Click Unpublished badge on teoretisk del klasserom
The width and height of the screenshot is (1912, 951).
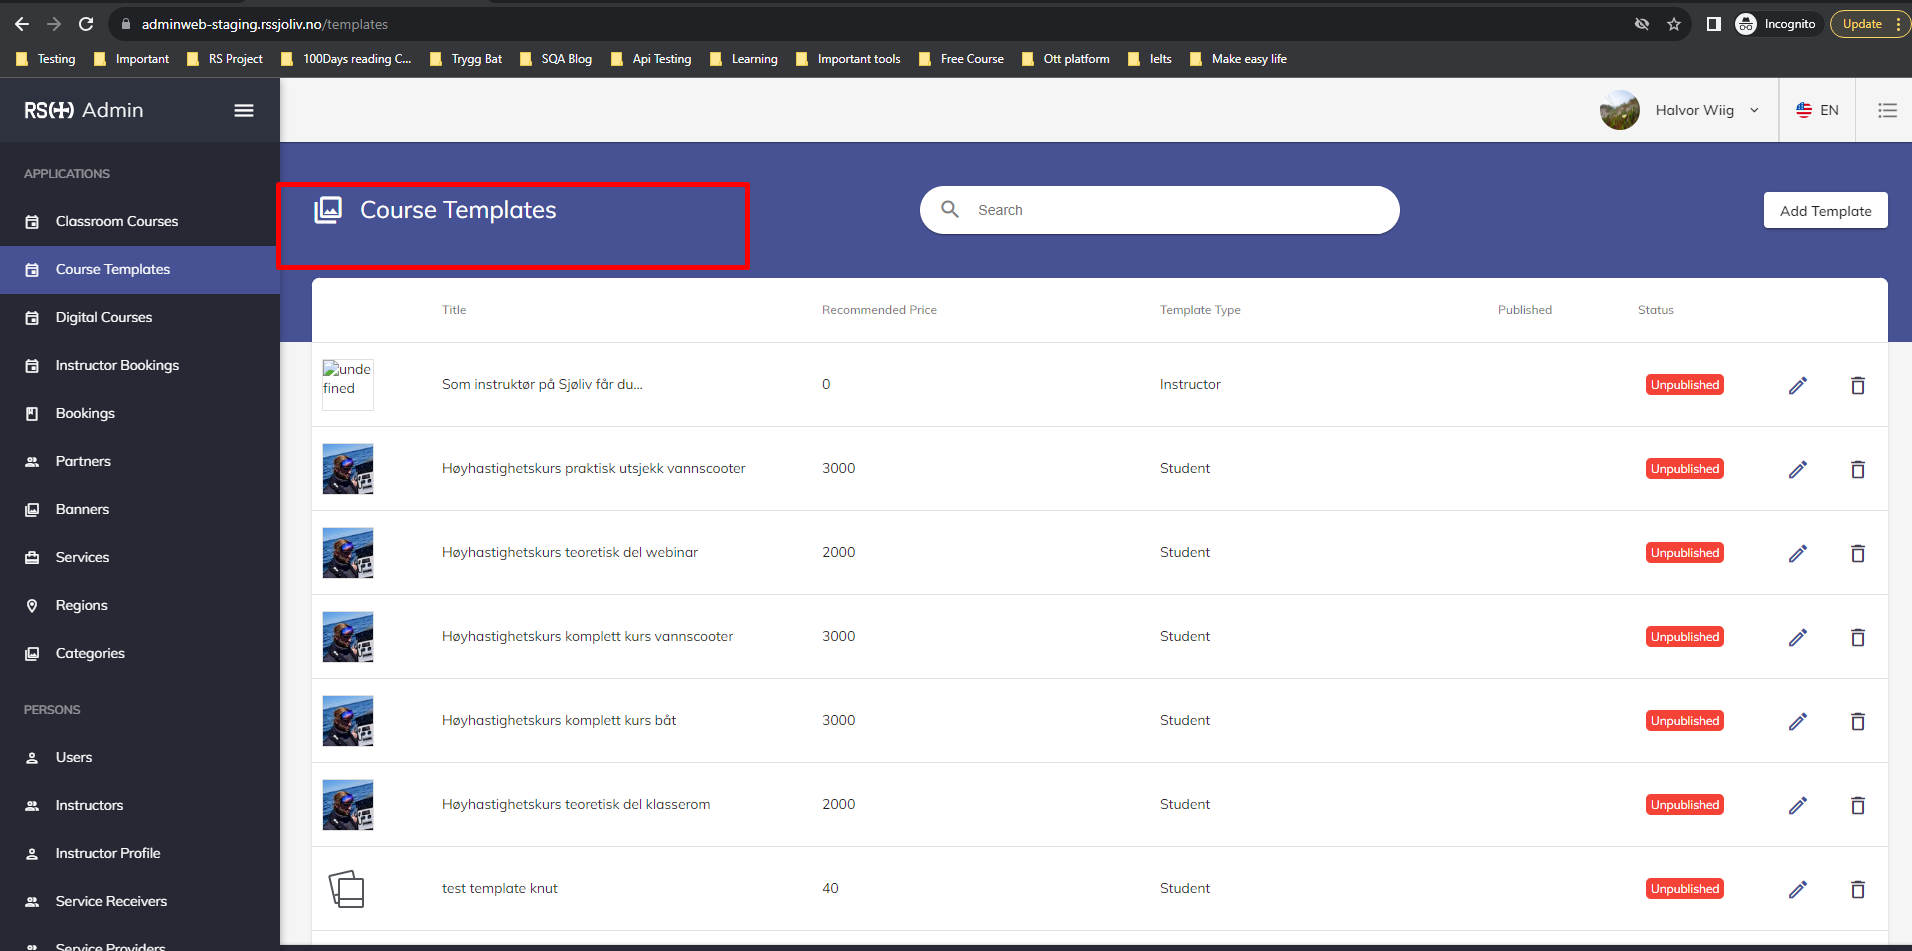pos(1684,805)
